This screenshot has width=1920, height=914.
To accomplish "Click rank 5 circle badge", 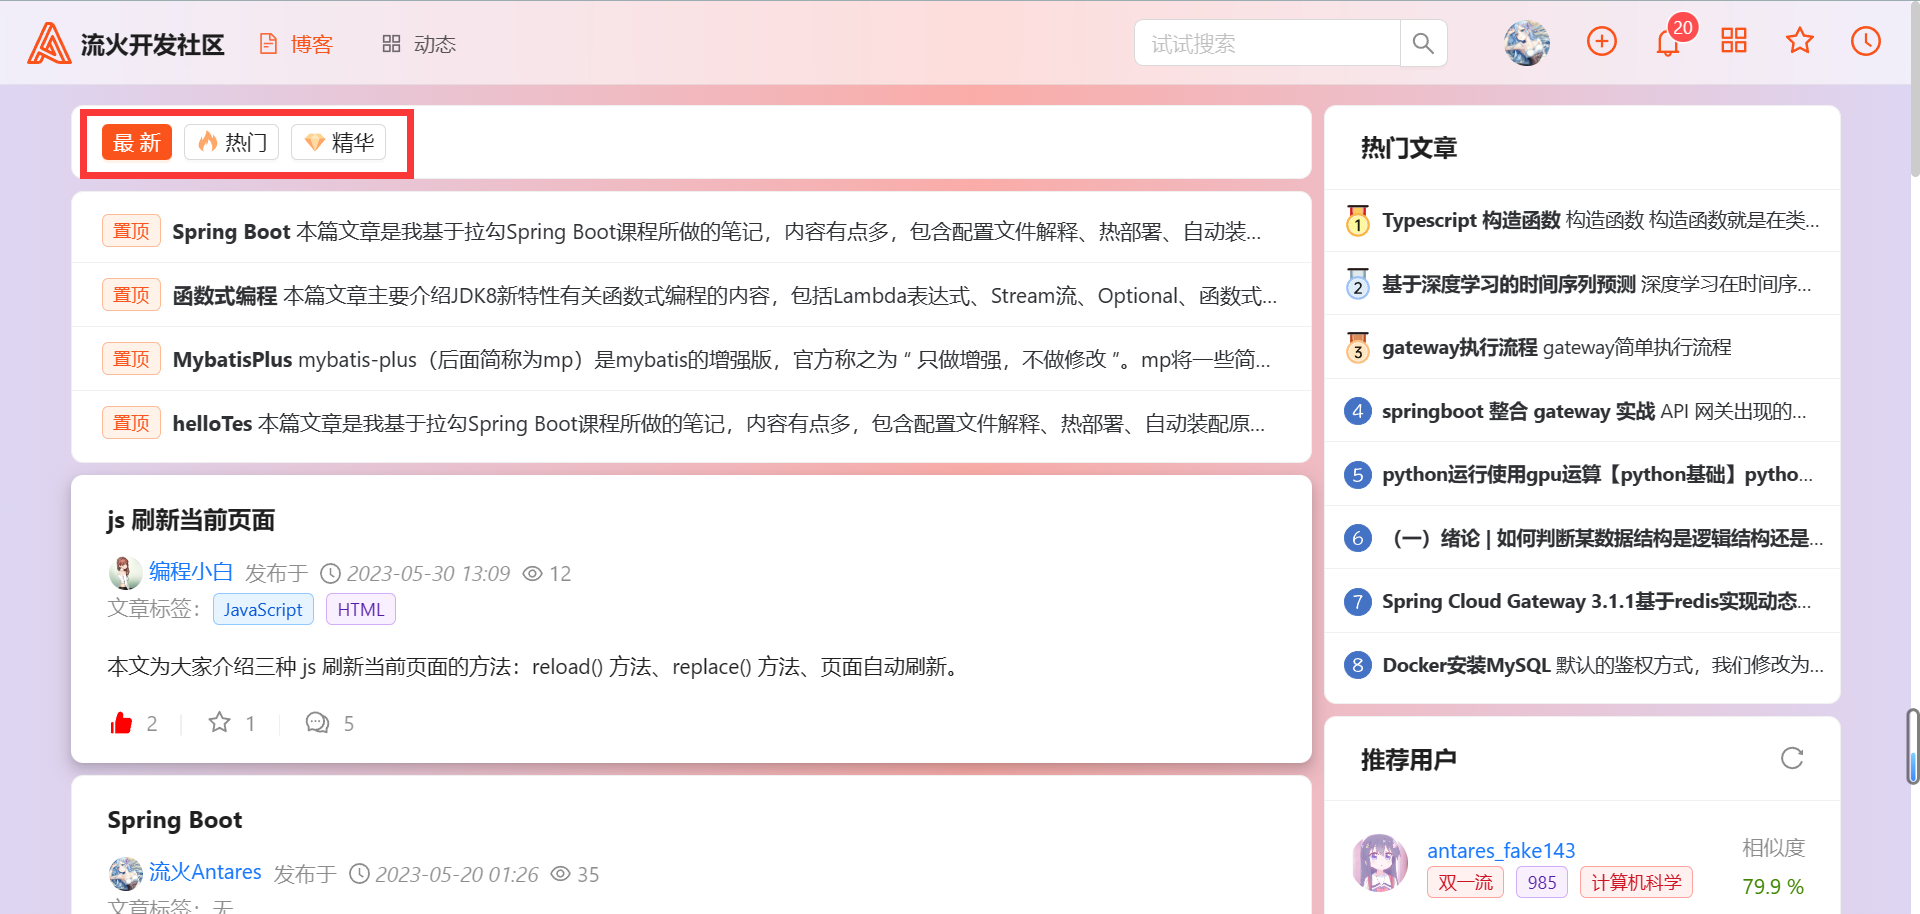I will tap(1357, 474).
